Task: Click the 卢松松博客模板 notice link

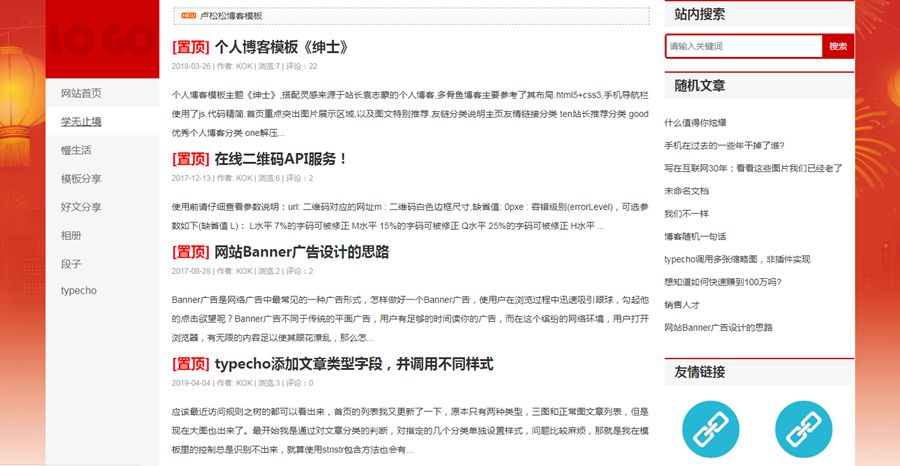Action: click(231, 16)
